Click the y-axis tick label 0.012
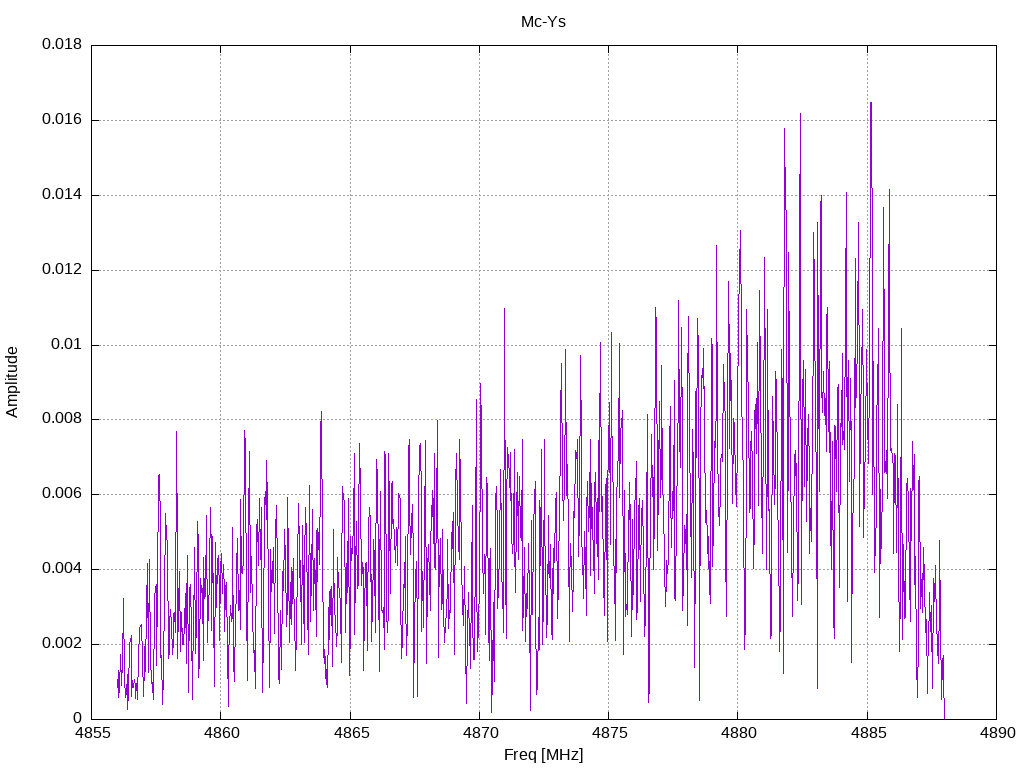 pos(62,269)
